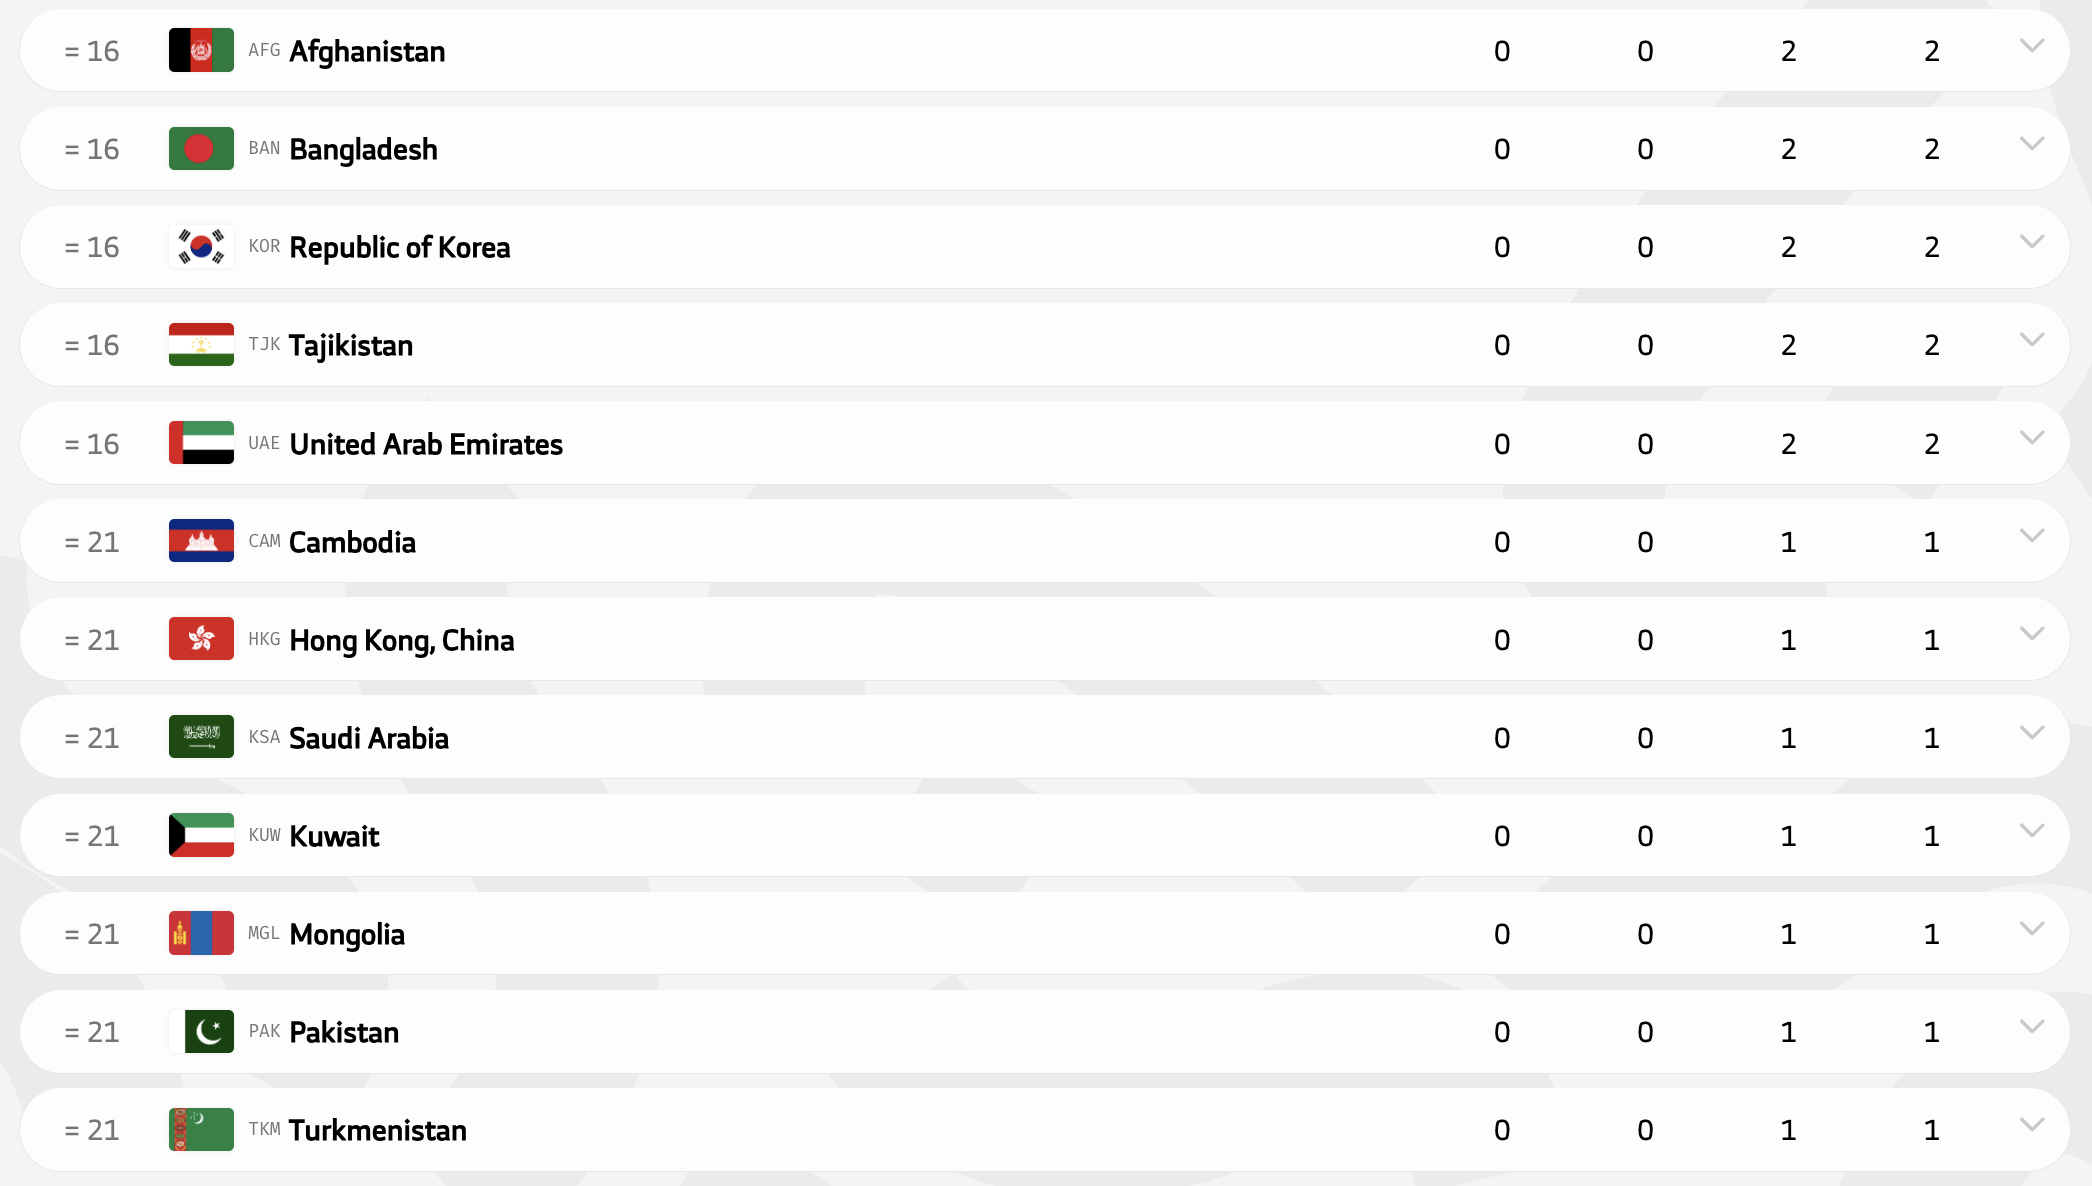
Task: Expand the Afghanistan medal row
Action: click(x=2031, y=46)
